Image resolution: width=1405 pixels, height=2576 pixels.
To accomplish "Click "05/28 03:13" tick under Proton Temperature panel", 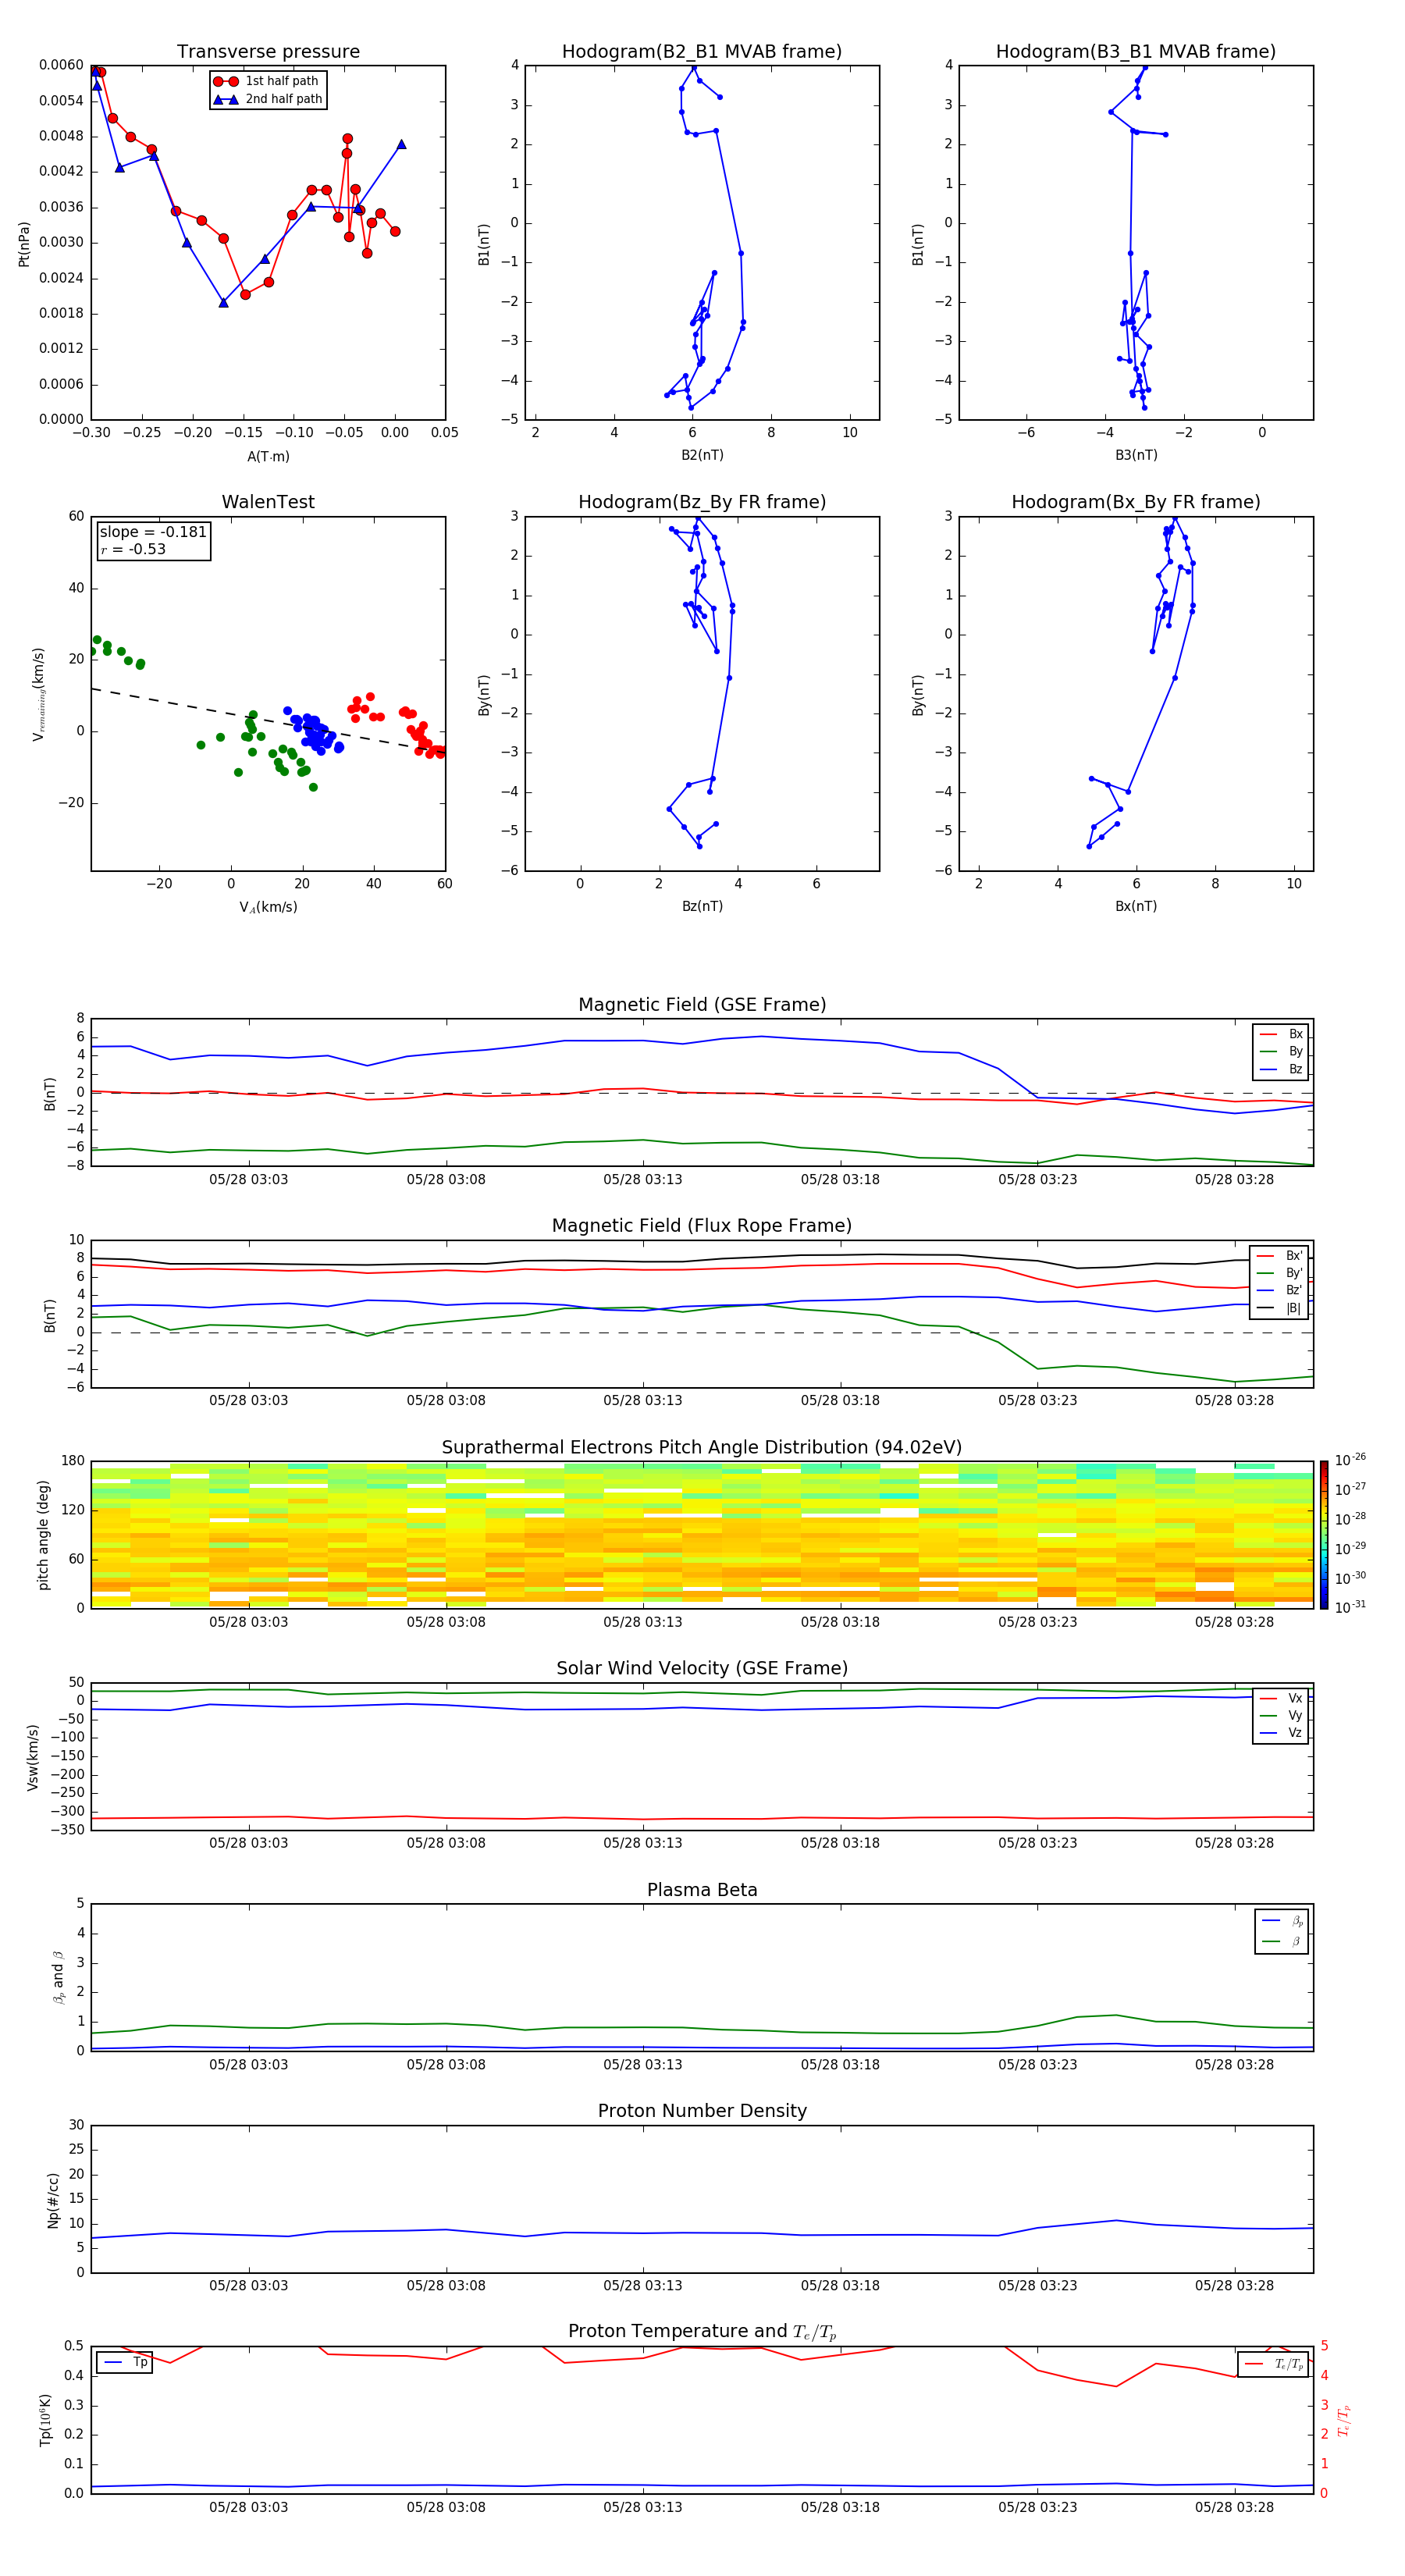I will pyautogui.click(x=643, y=2507).
